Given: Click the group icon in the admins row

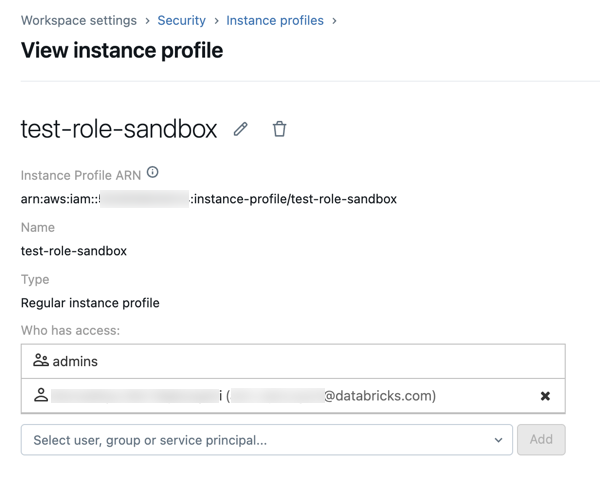Looking at the screenshot, I should (x=41, y=361).
